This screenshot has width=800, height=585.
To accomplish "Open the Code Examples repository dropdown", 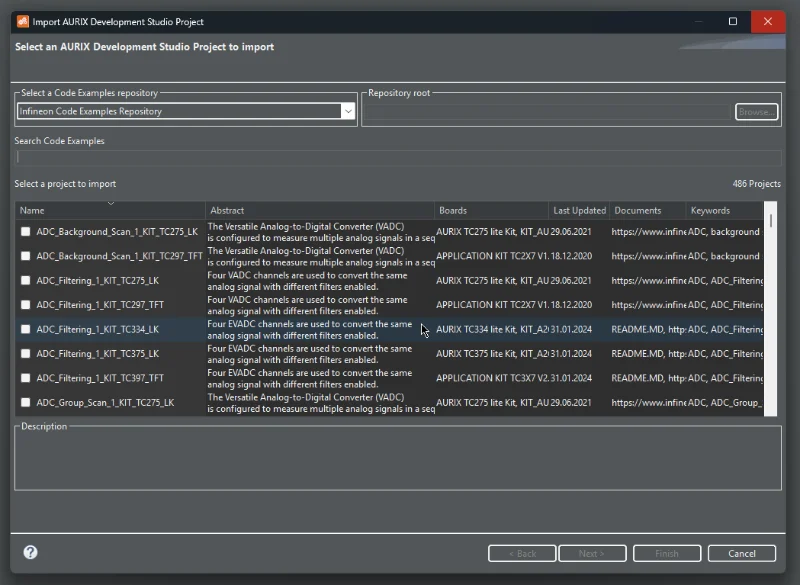I will tap(348, 112).
